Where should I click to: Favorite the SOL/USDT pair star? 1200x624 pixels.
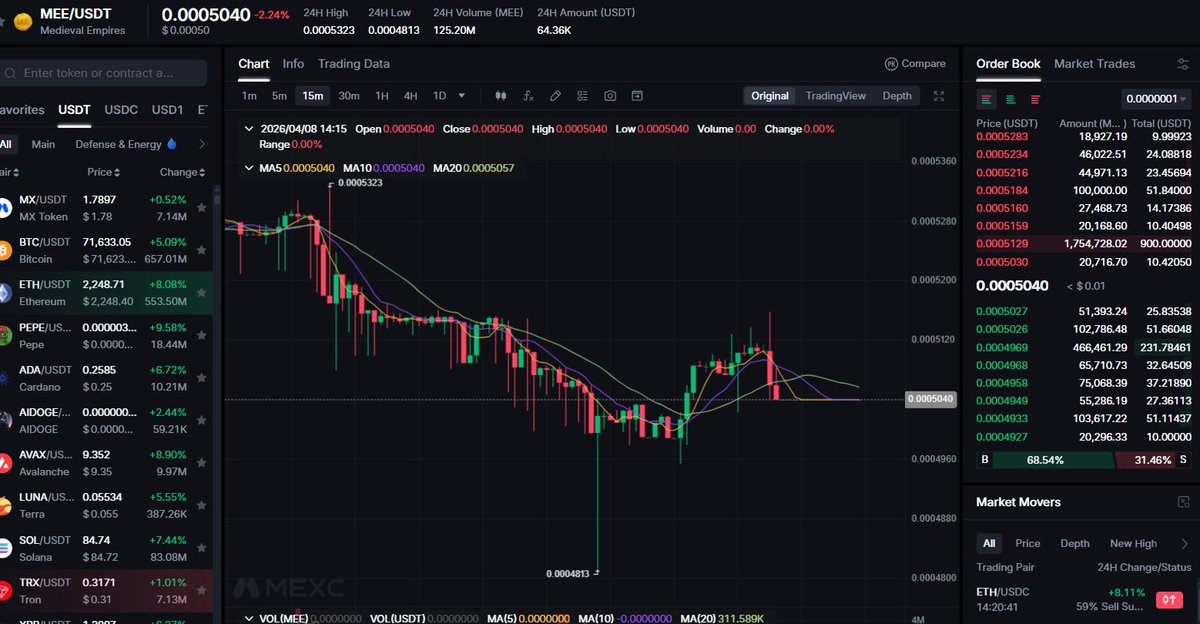202,548
